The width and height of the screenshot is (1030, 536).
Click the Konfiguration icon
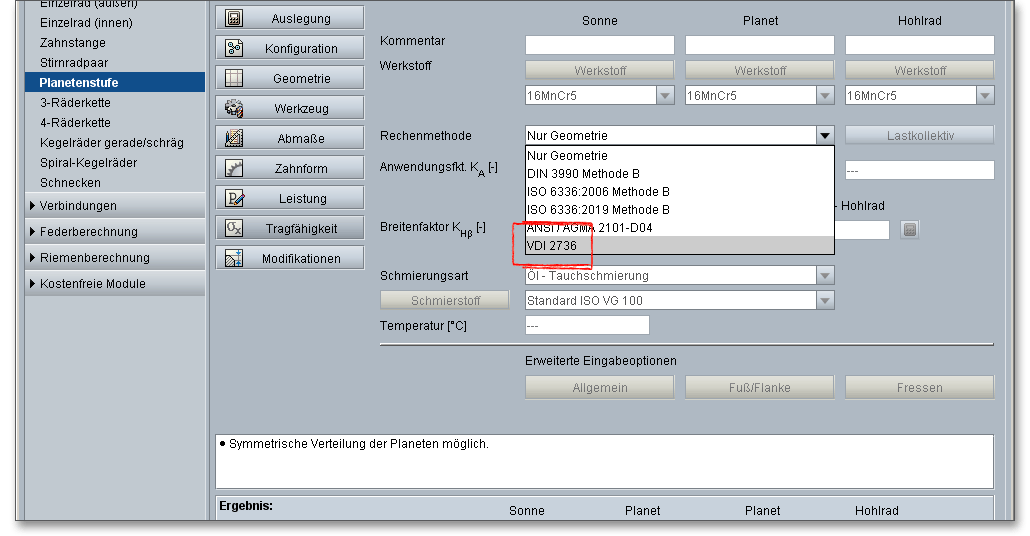234,48
